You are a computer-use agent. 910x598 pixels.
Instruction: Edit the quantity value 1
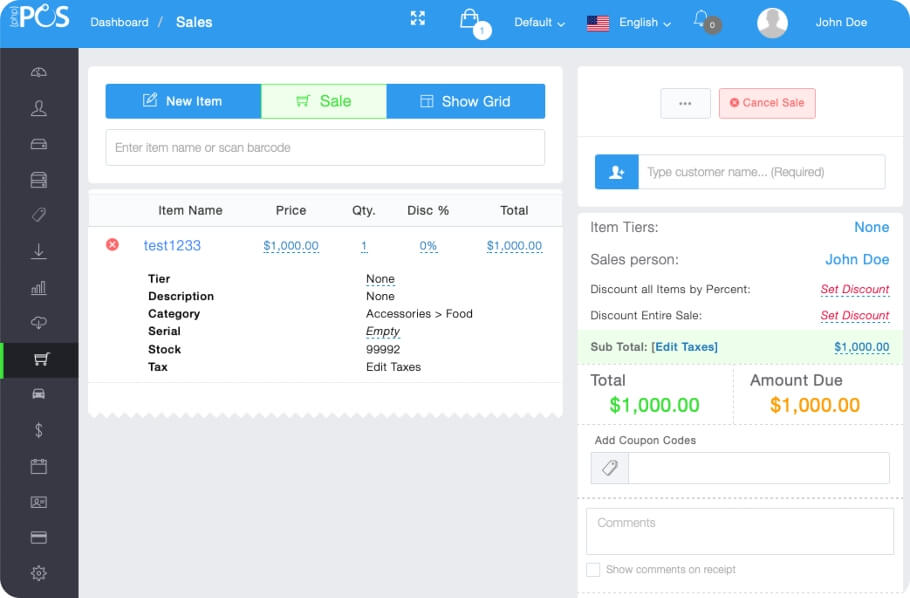tap(364, 246)
